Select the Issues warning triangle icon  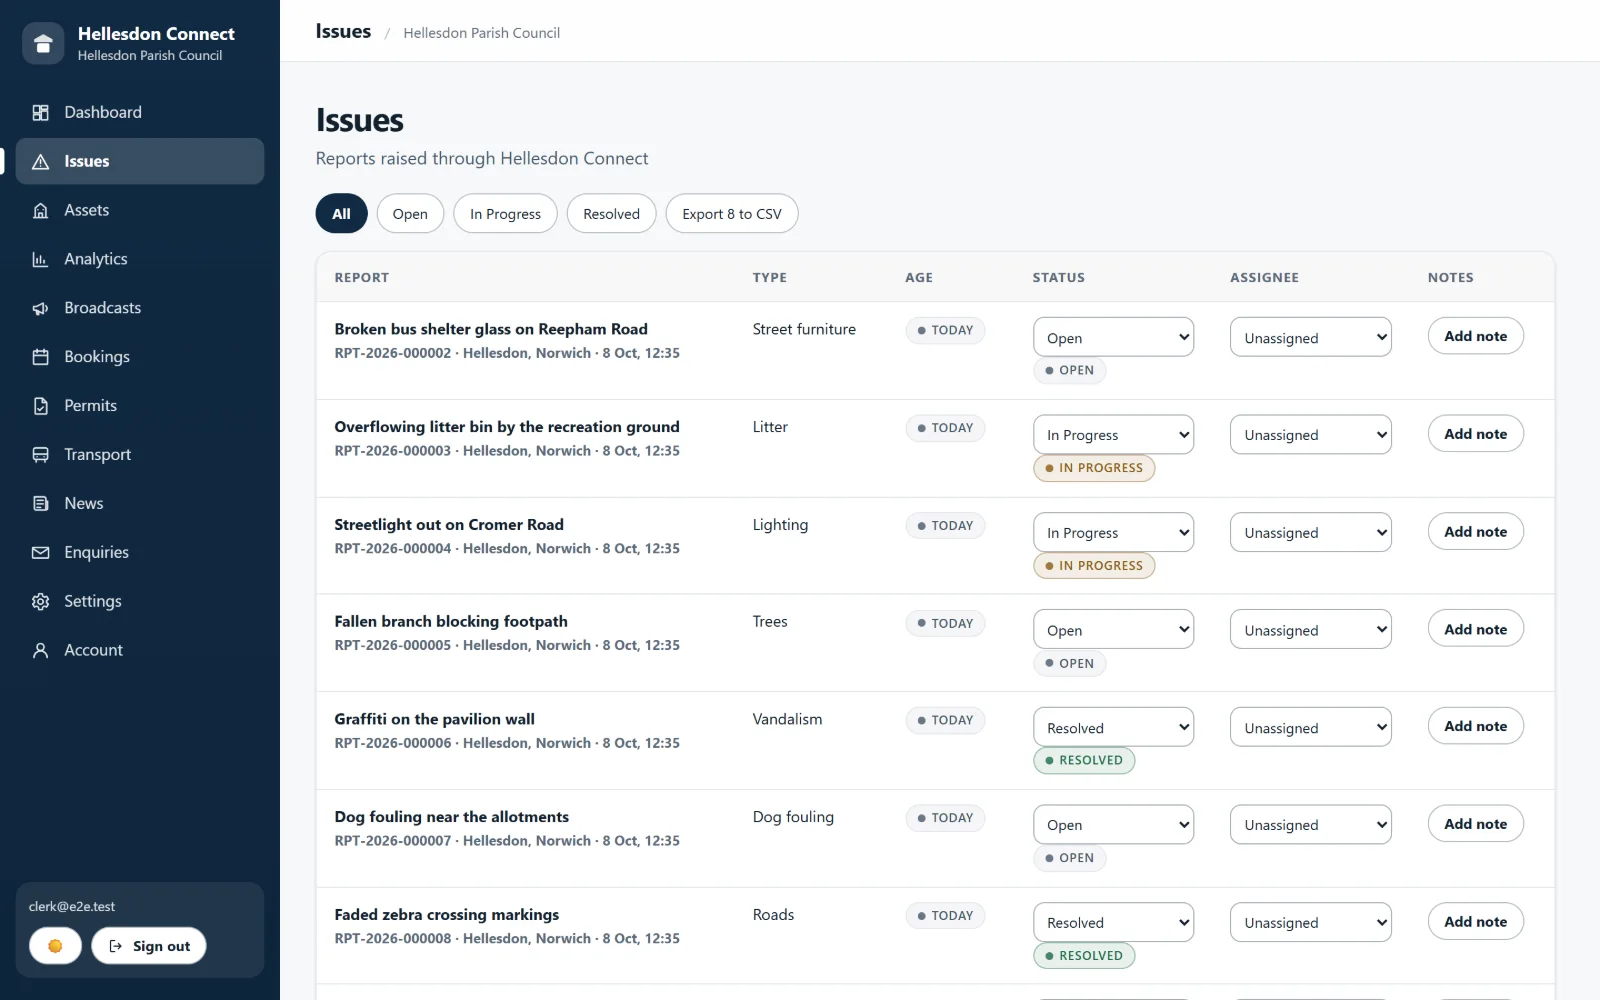41,161
